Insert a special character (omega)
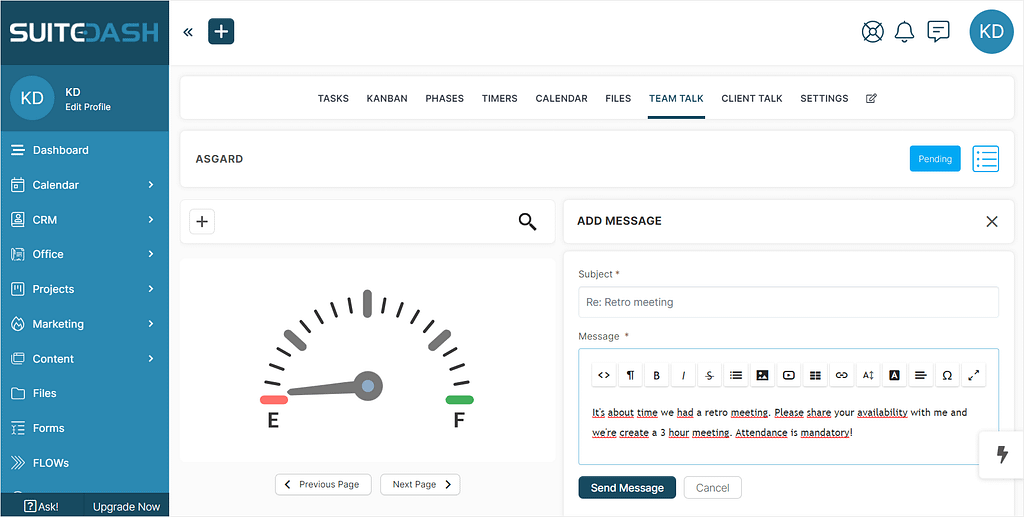The height and width of the screenshot is (517, 1024). (947, 375)
